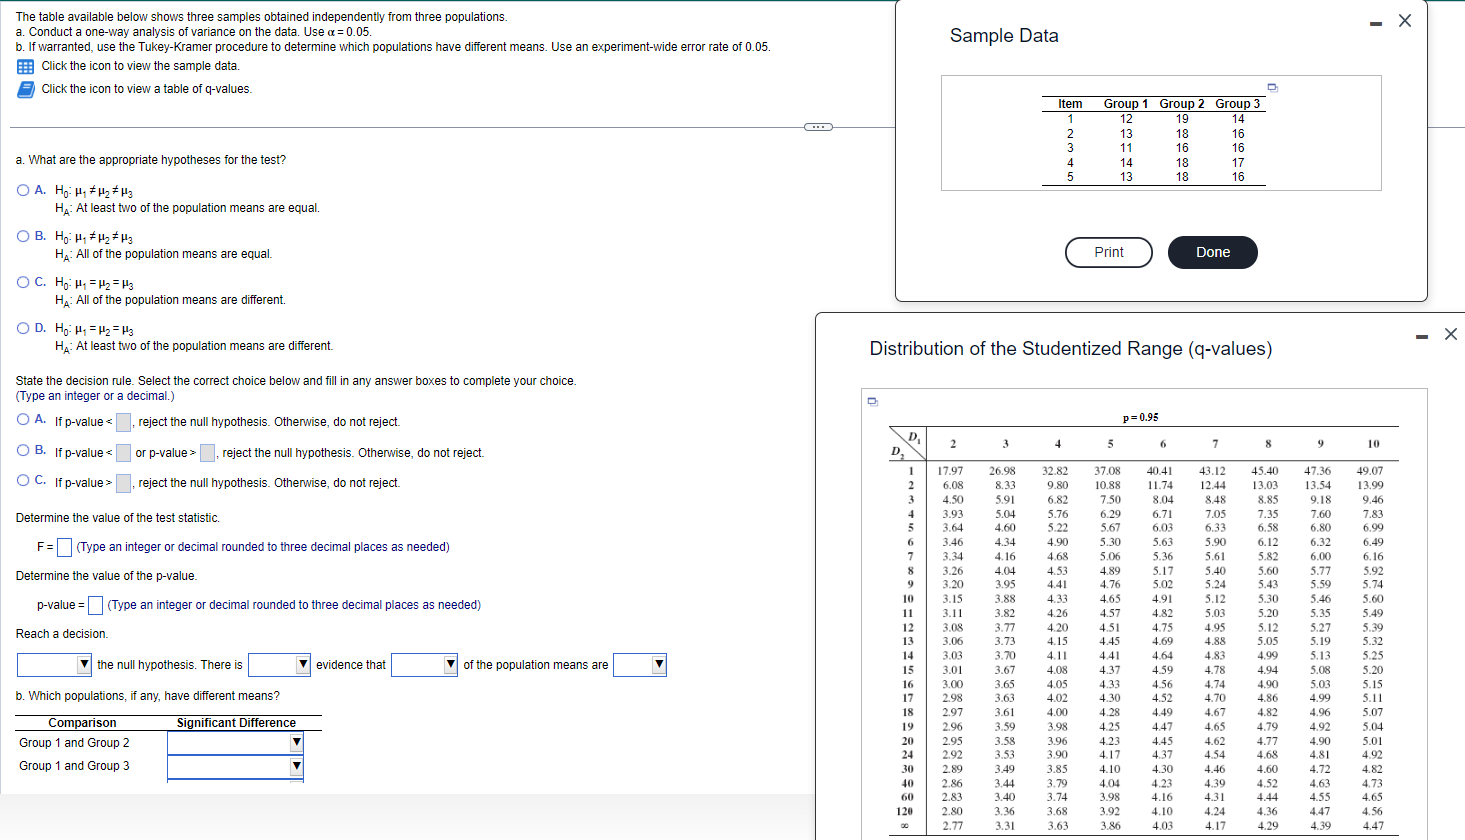Select hypothesis answer choice B
The image size is (1465, 840).
[x=22, y=236]
